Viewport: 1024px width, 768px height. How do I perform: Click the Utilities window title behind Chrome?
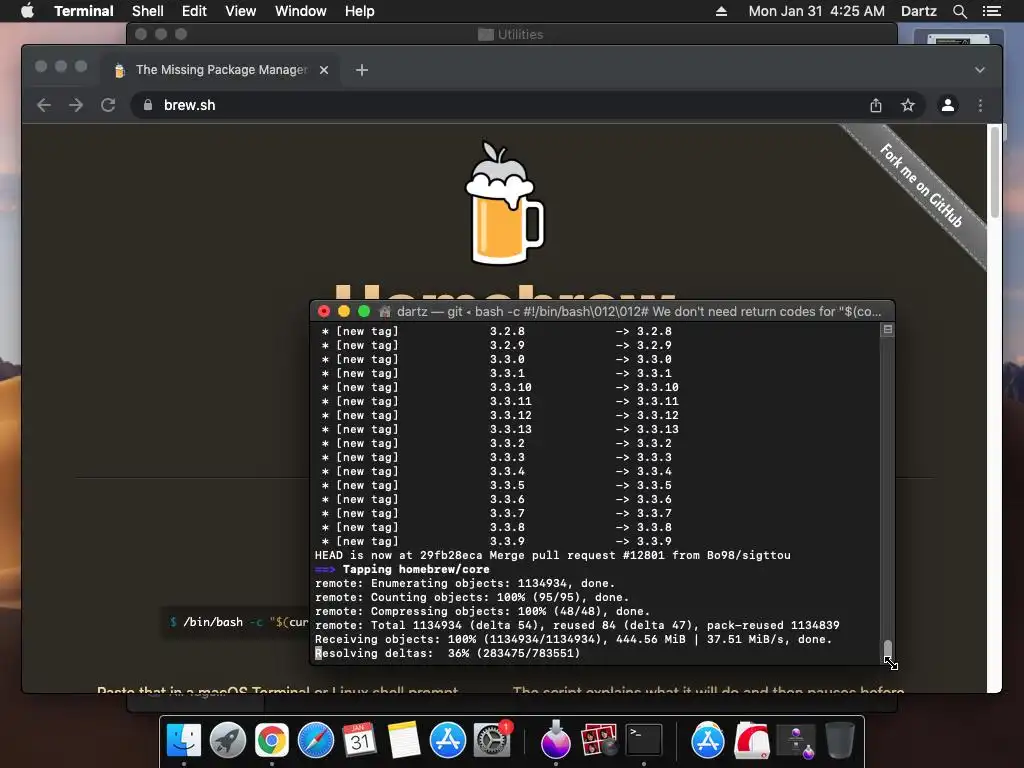[511, 34]
